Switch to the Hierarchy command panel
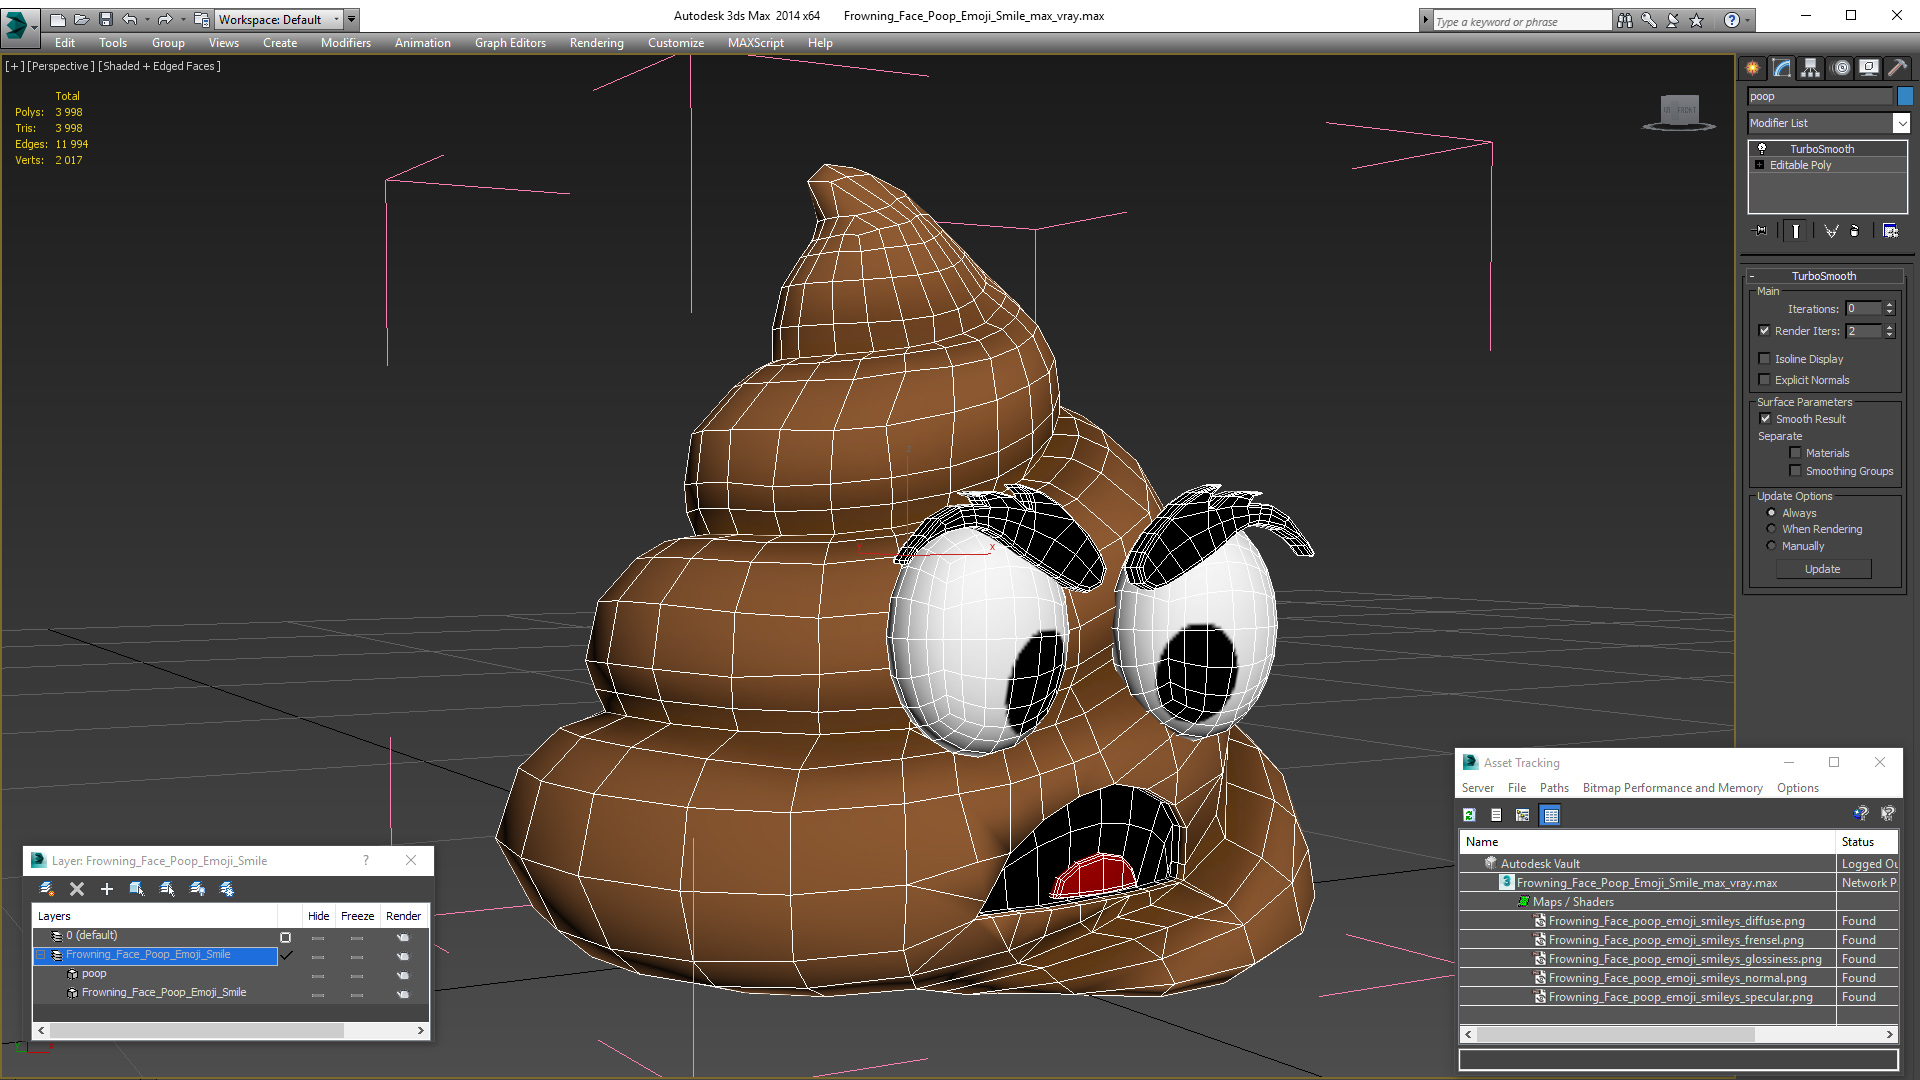 click(x=1811, y=68)
